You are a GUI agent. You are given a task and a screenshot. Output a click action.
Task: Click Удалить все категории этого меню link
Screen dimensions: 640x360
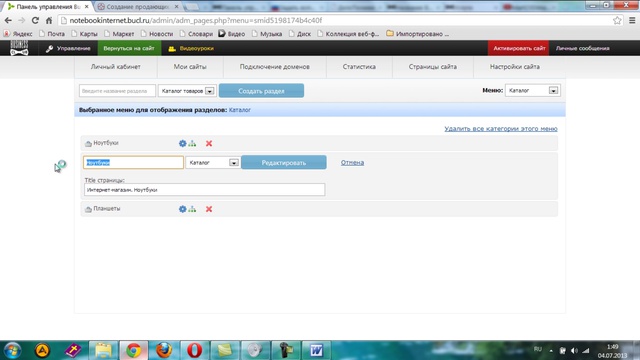[501, 129]
